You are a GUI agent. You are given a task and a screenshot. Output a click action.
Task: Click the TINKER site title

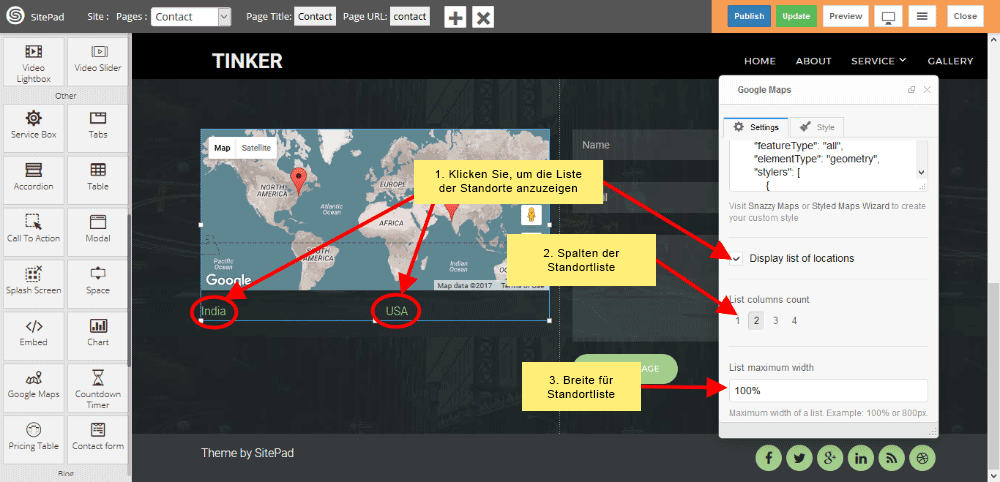tap(247, 61)
